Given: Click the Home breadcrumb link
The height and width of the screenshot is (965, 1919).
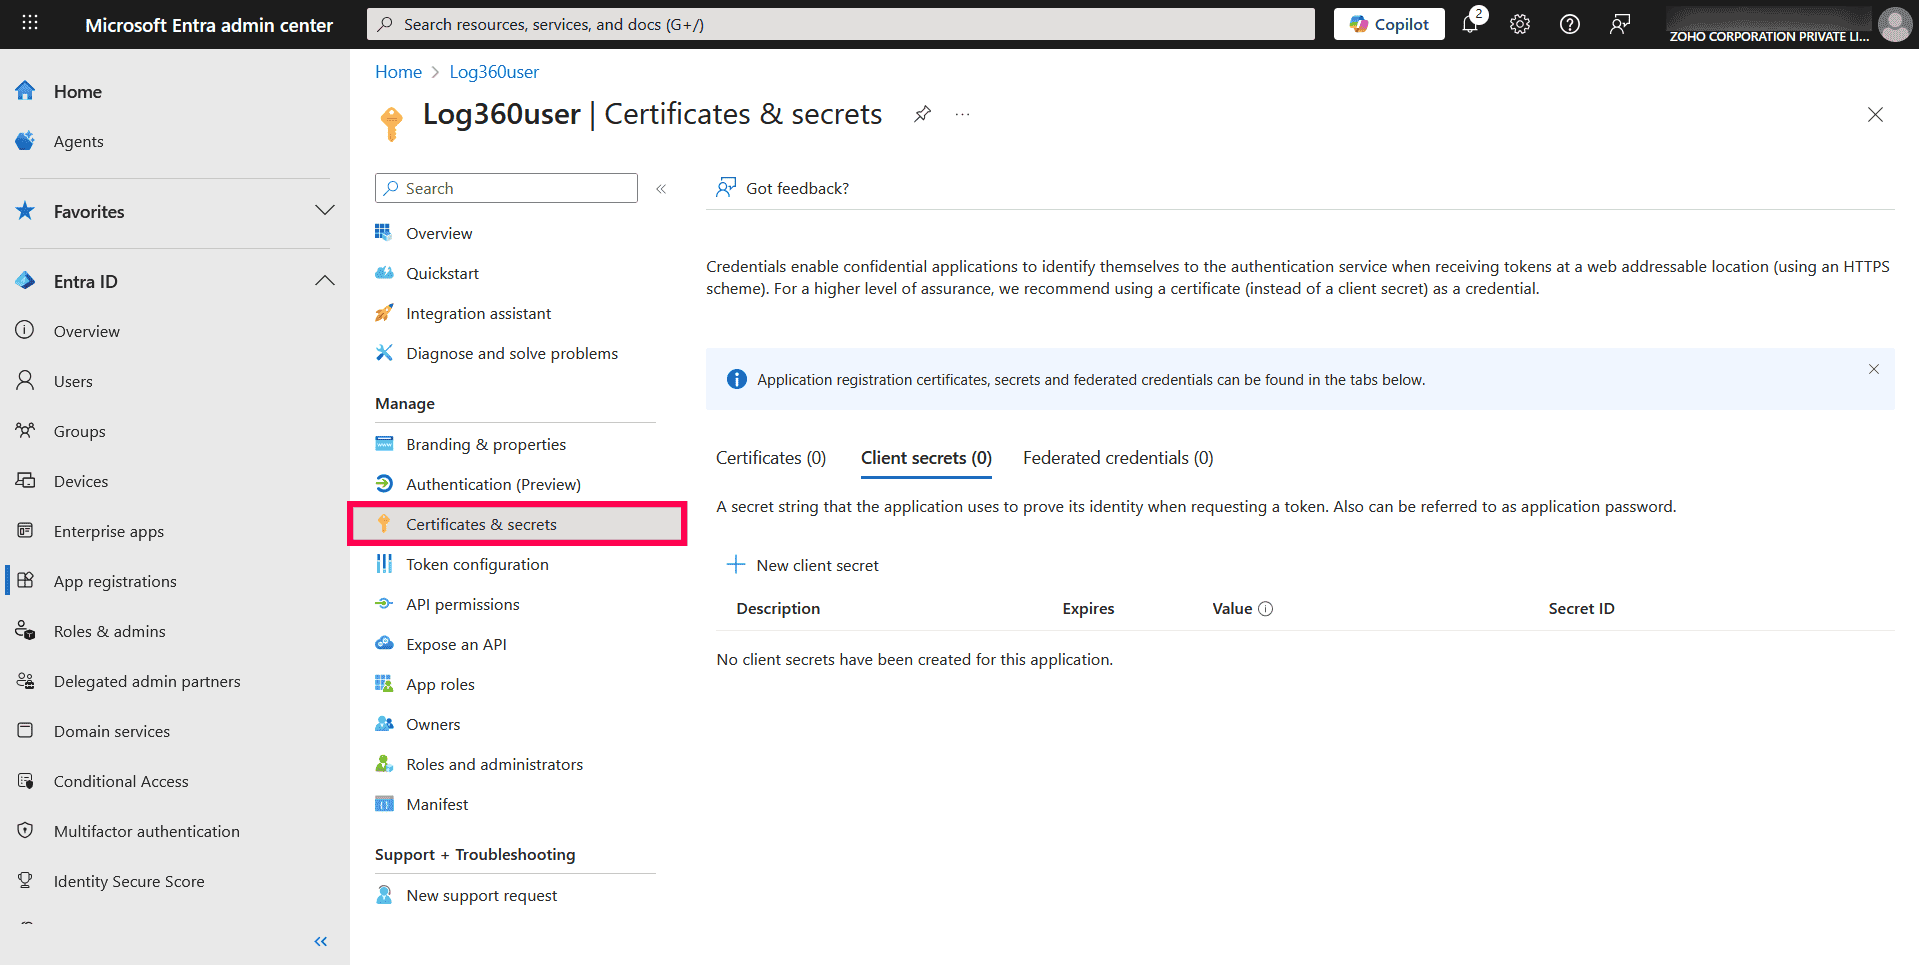Looking at the screenshot, I should click(398, 71).
